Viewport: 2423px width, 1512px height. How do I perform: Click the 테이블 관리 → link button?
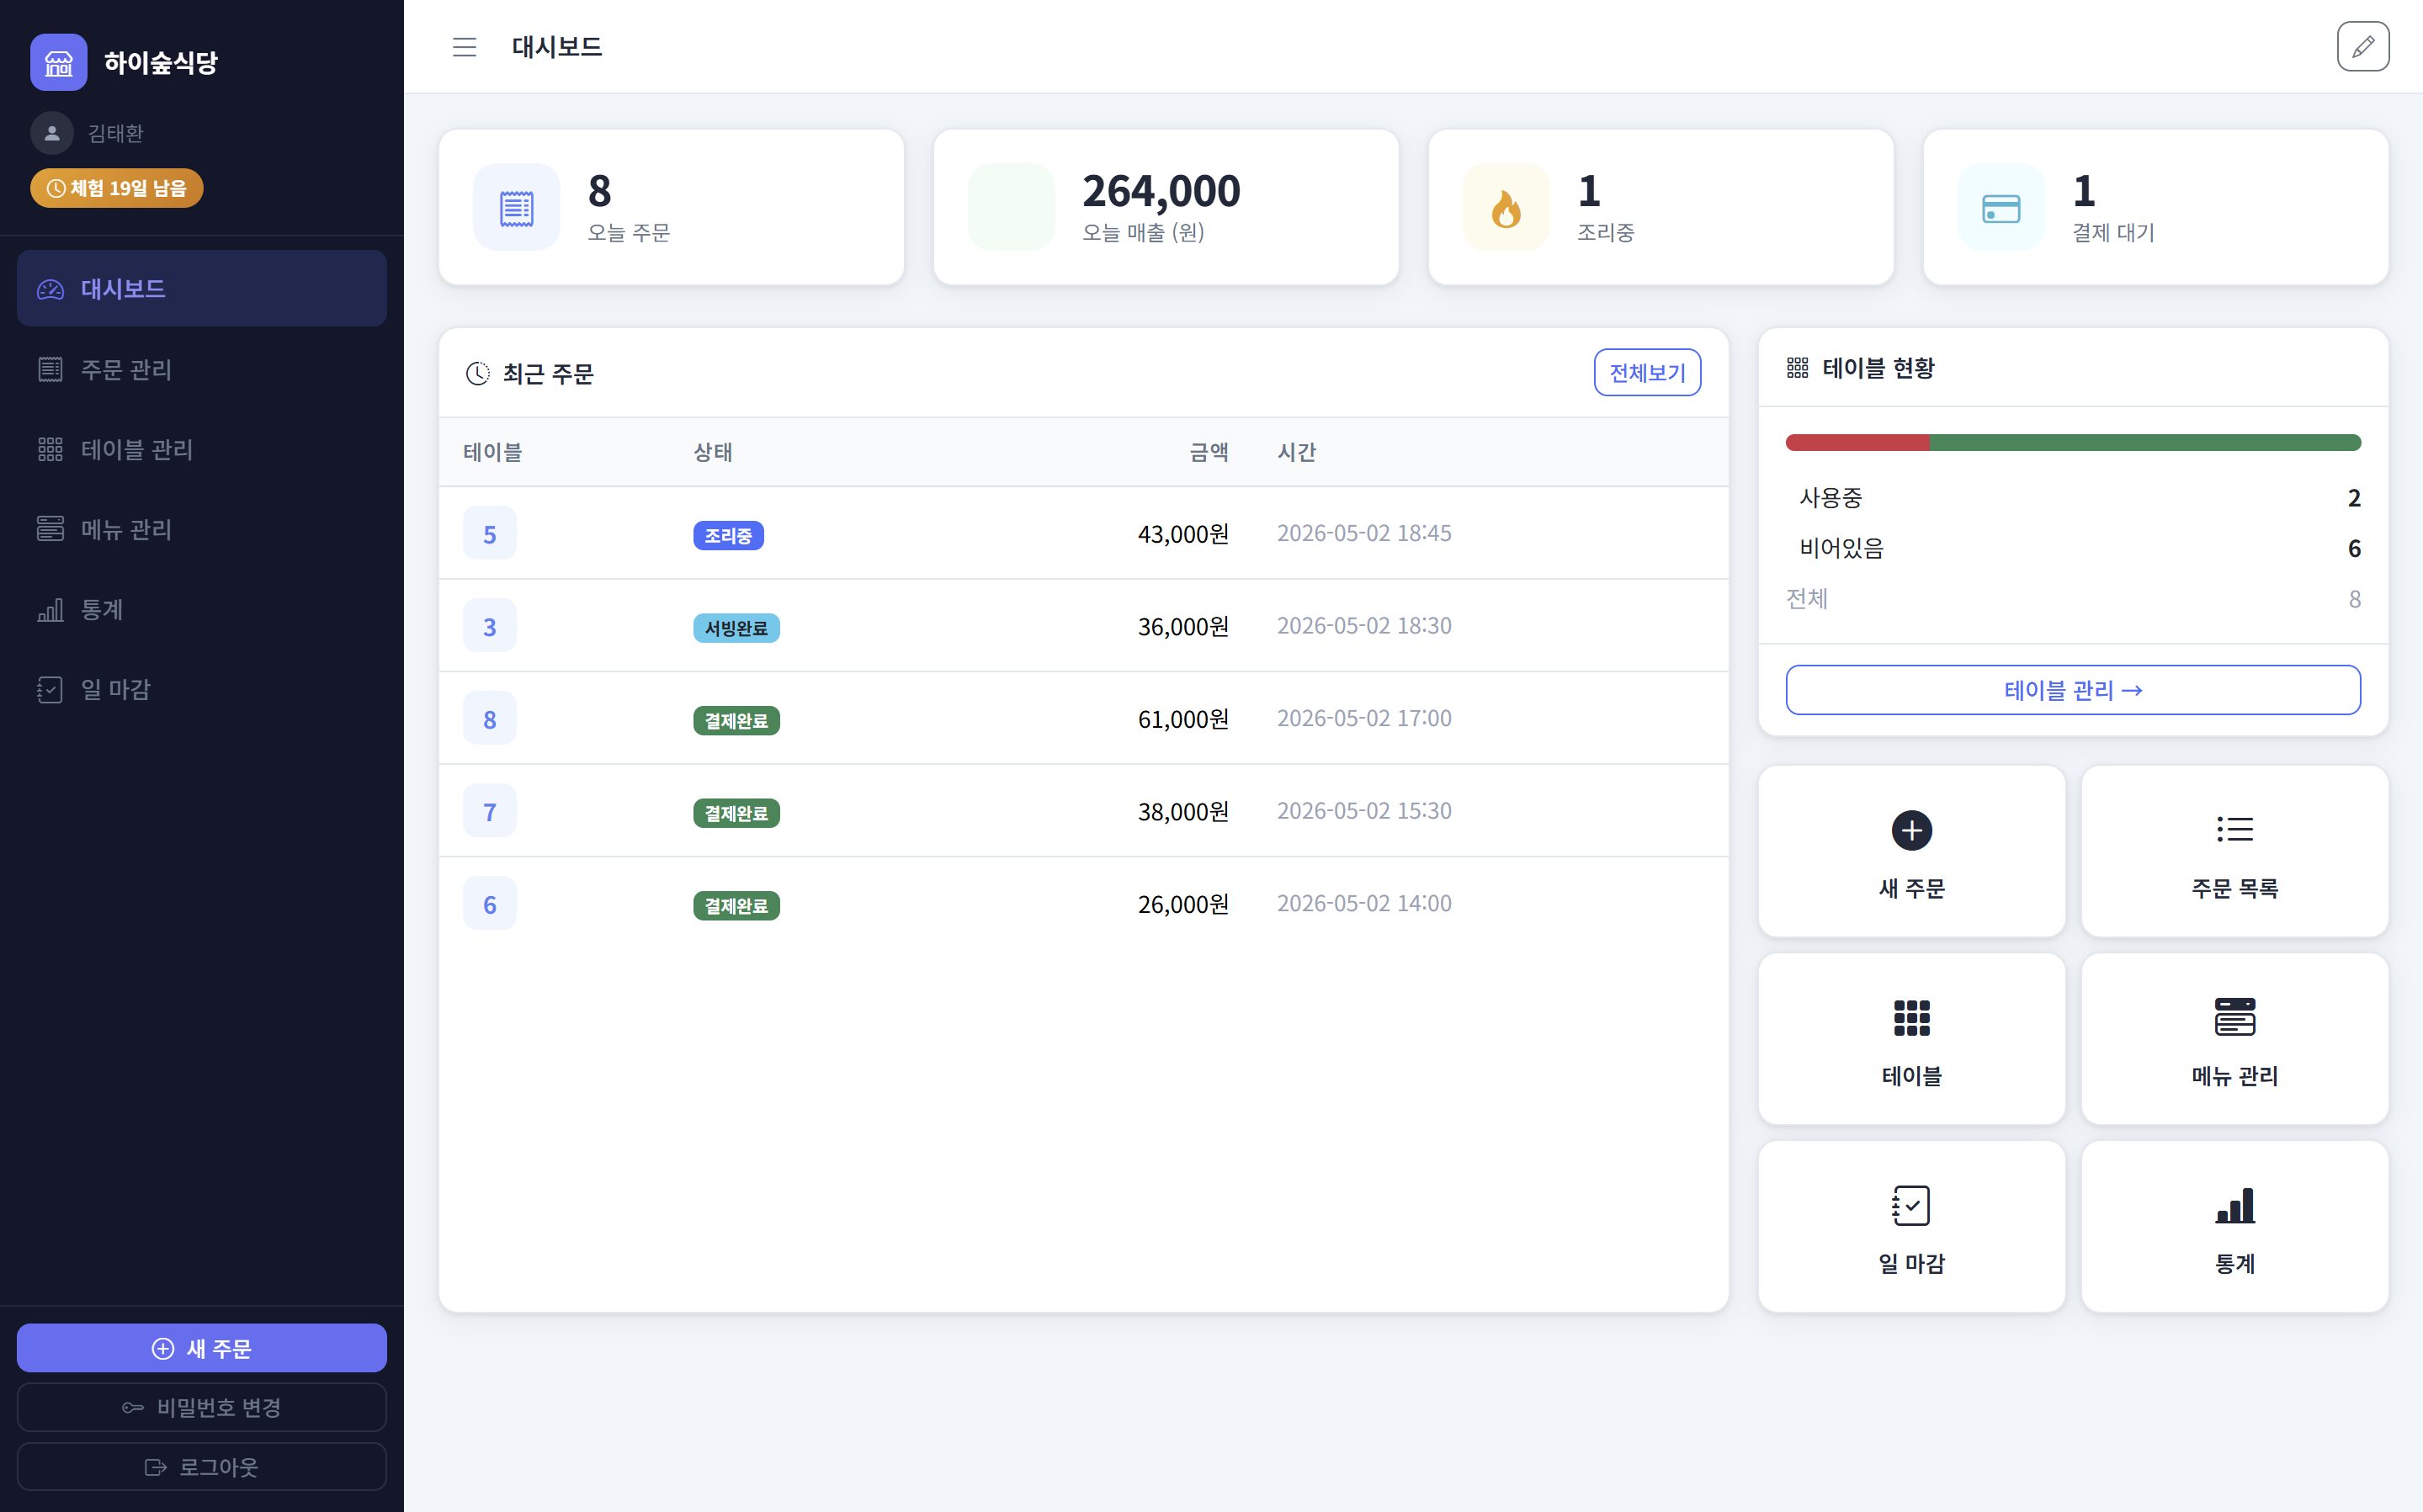(2073, 690)
